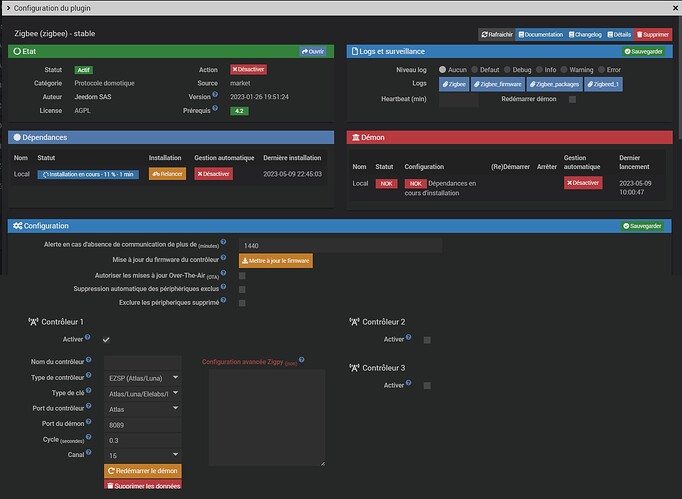This screenshot has height=499, width=682.
Task: Open the Zigbee log
Action: click(454, 84)
